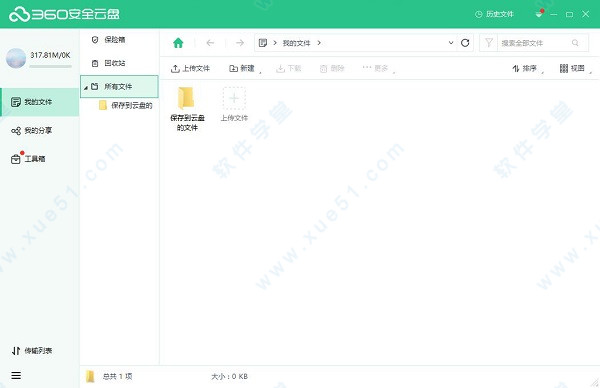Click the 搜索全部文件 search field
The width and height of the screenshot is (600, 388).
[538, 43]
